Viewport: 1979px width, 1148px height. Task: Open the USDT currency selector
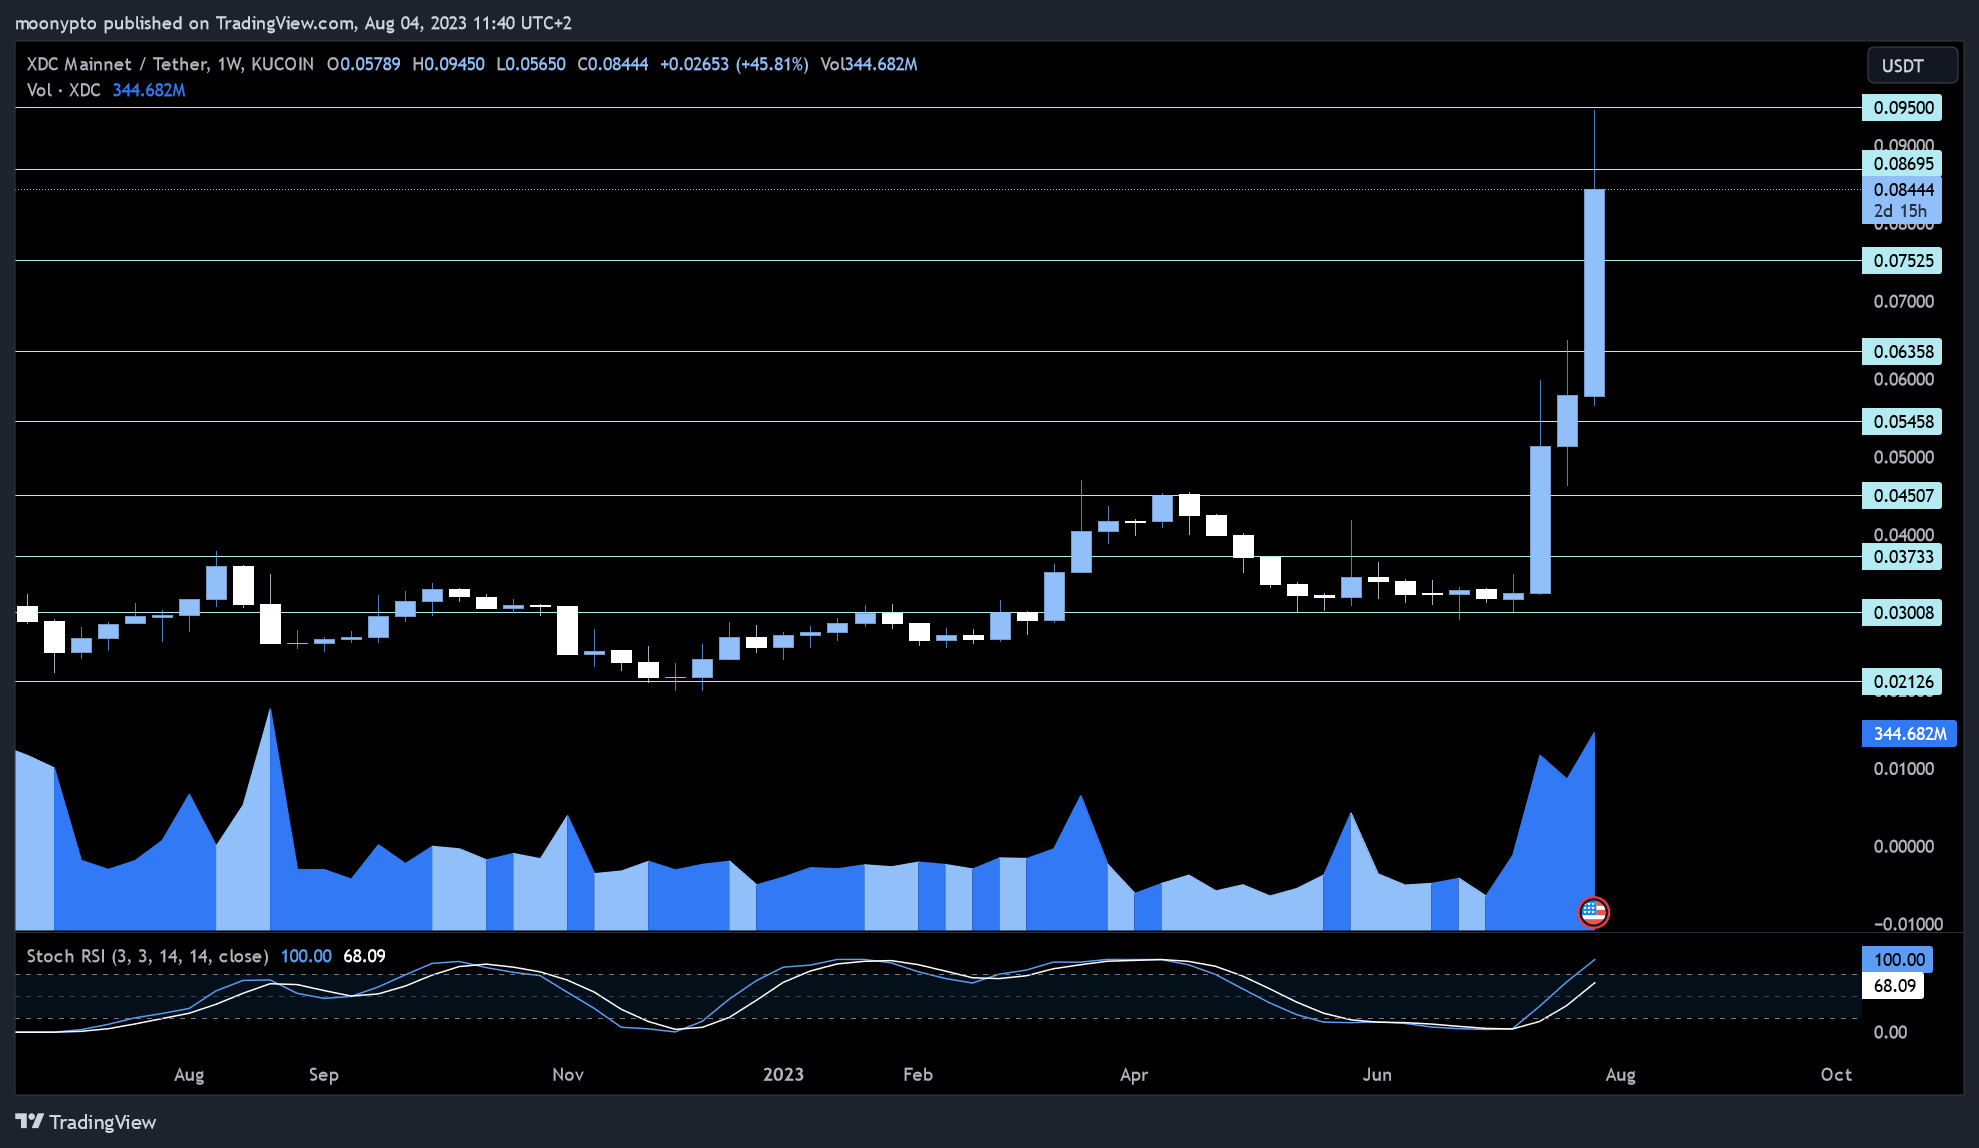1912,65
